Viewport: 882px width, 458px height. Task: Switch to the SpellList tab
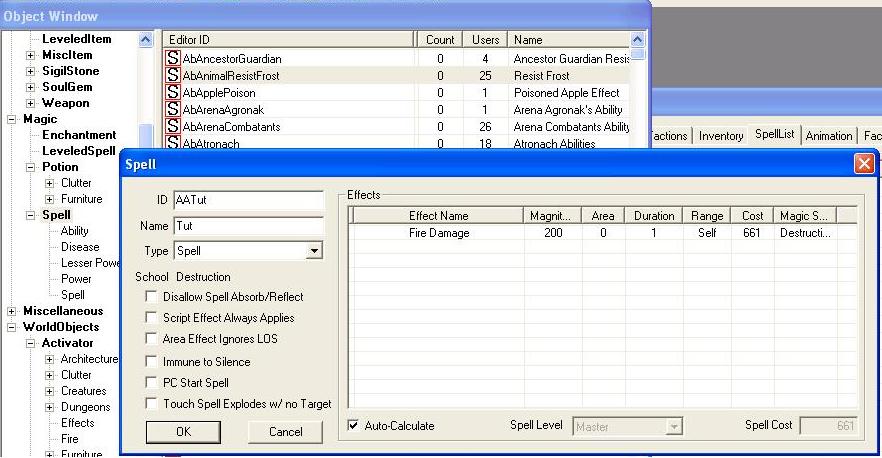point(775,134)
